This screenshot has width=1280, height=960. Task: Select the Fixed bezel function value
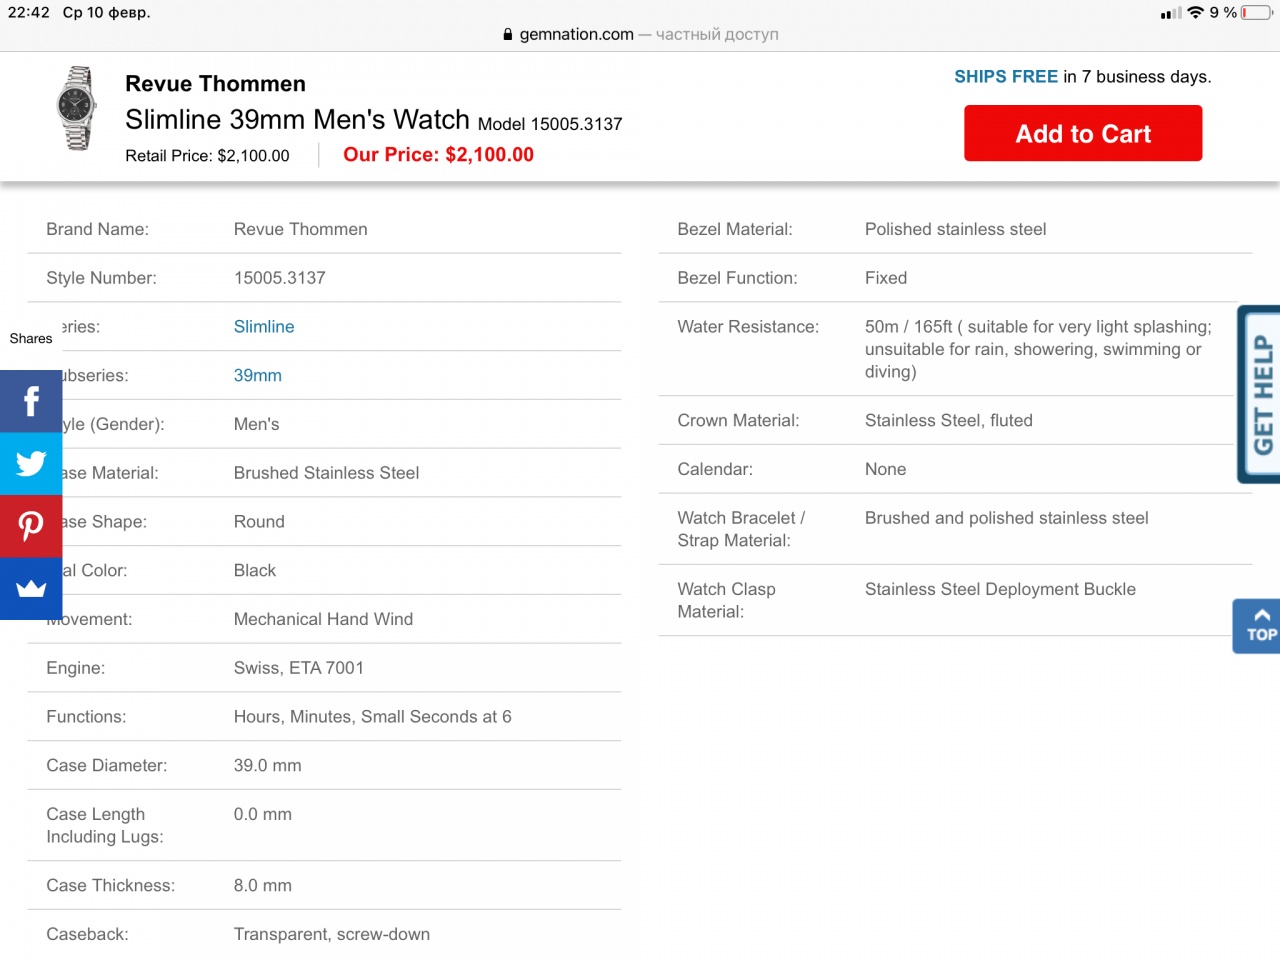pyautogui.click(x=886, y=278)
